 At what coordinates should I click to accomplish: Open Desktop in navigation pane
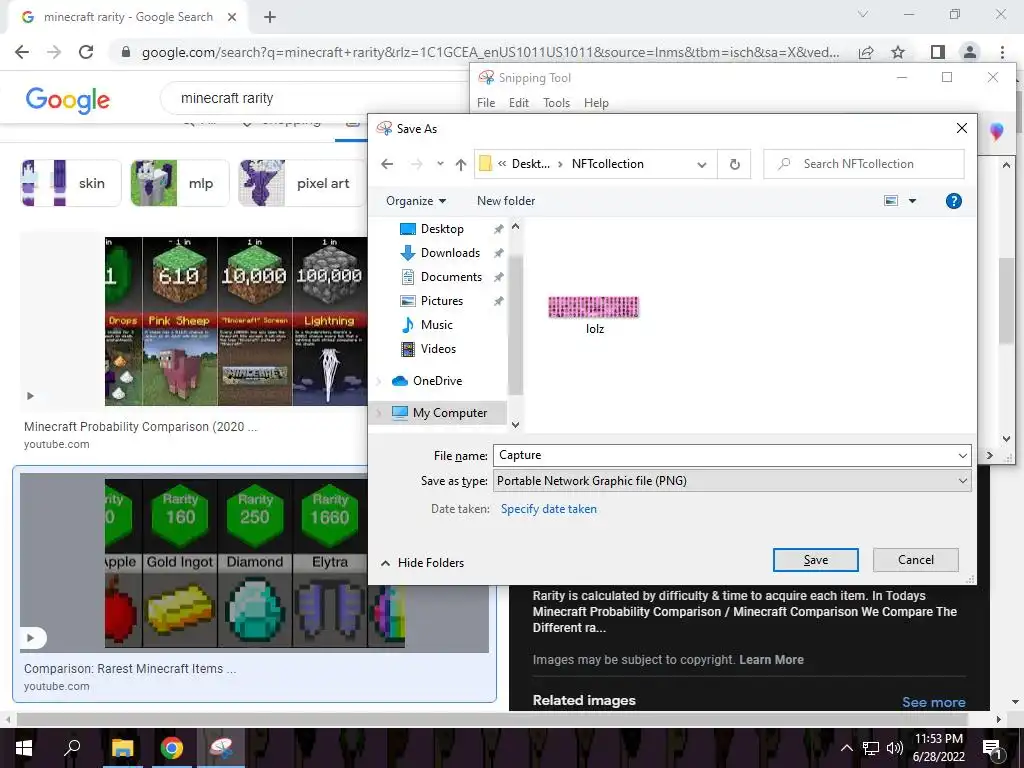click(441, 229)
